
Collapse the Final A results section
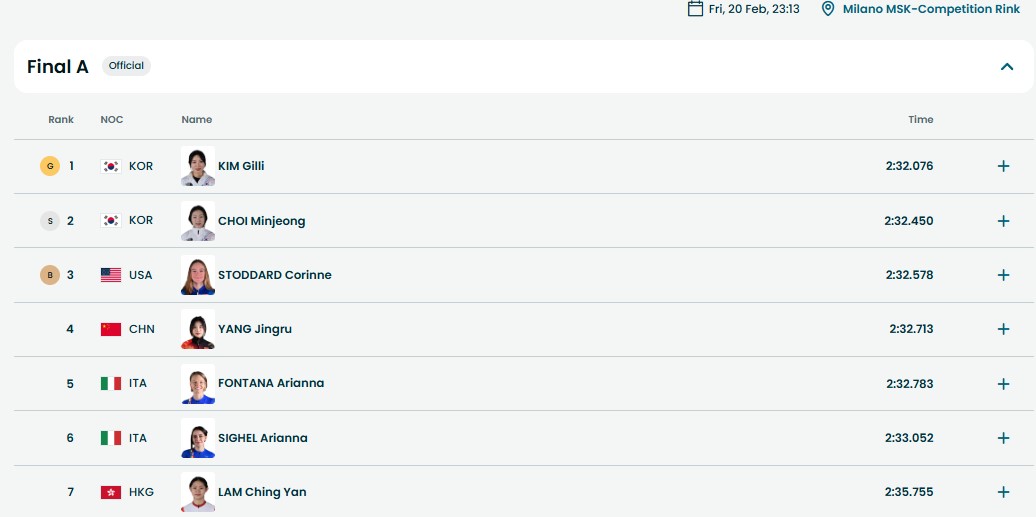1006,67
